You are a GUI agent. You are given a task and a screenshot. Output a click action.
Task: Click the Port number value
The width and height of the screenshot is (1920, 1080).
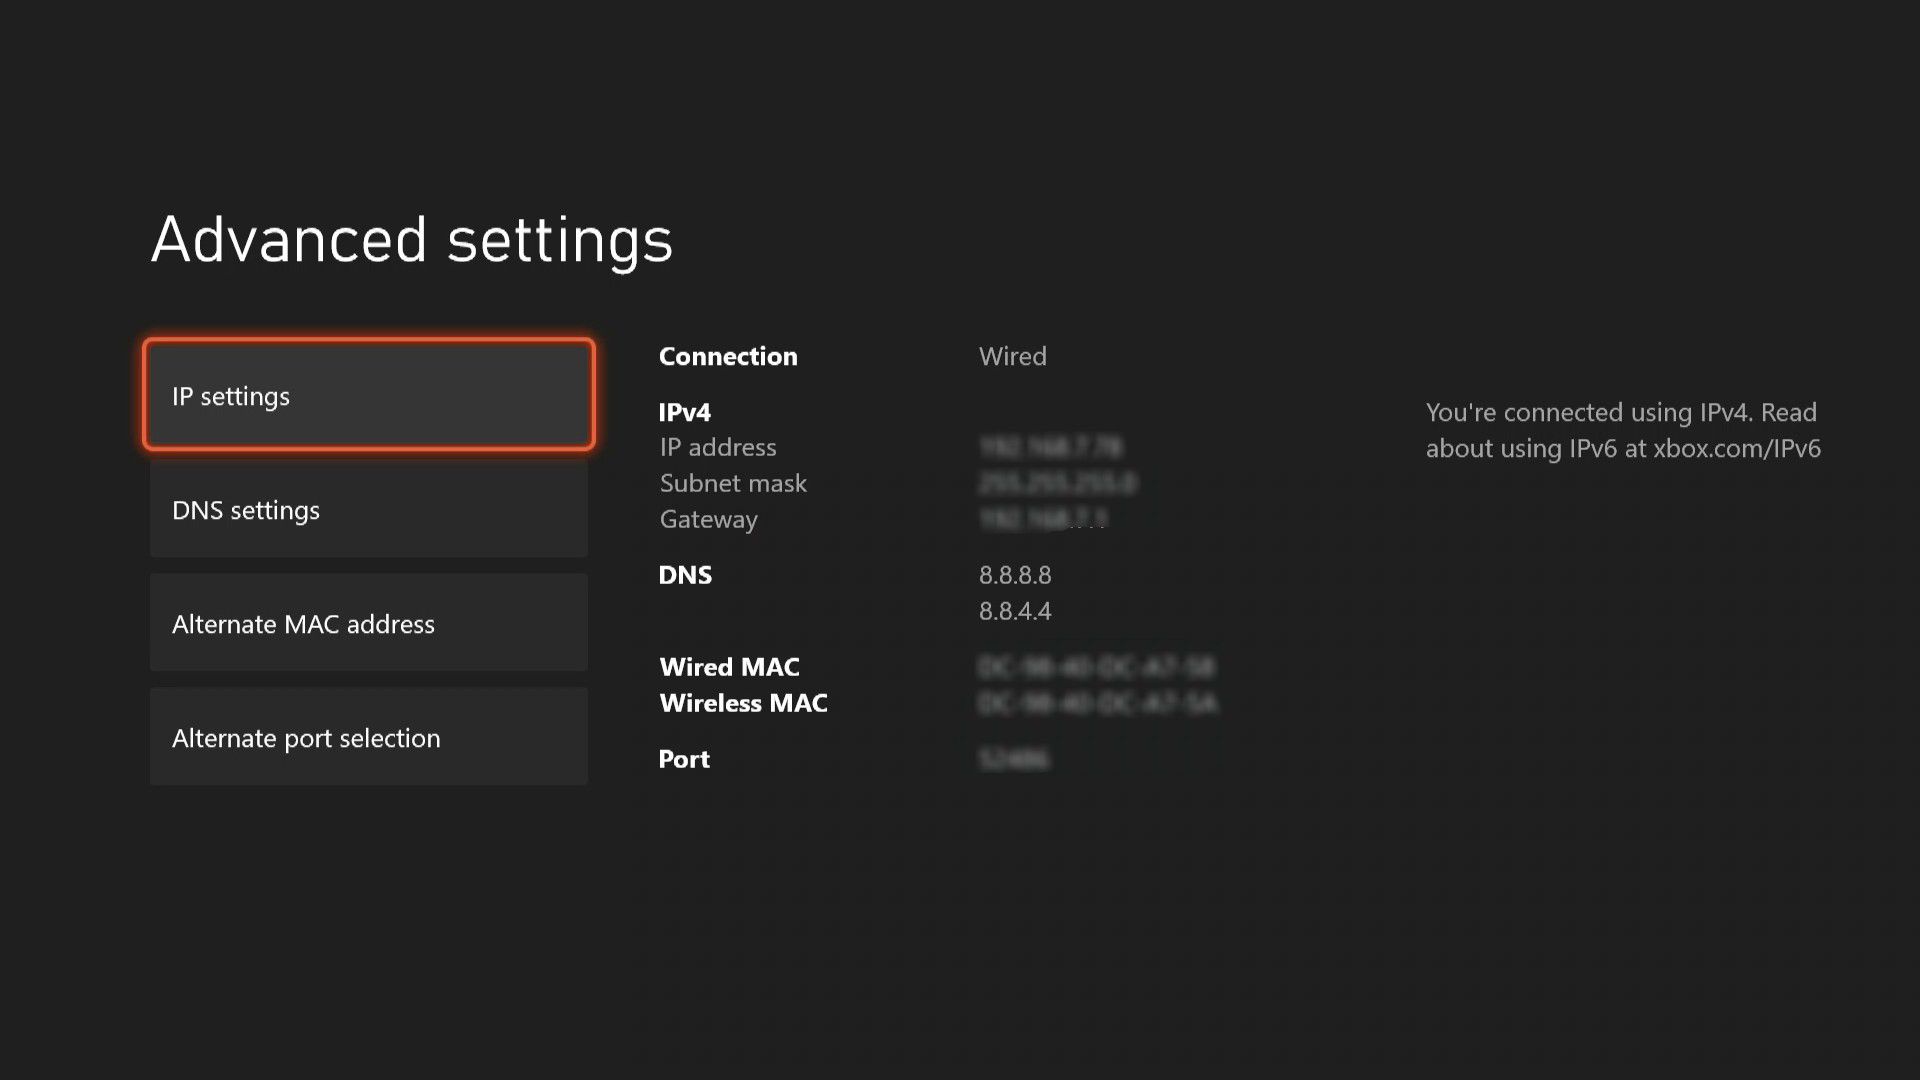[x=1015, y=759]
